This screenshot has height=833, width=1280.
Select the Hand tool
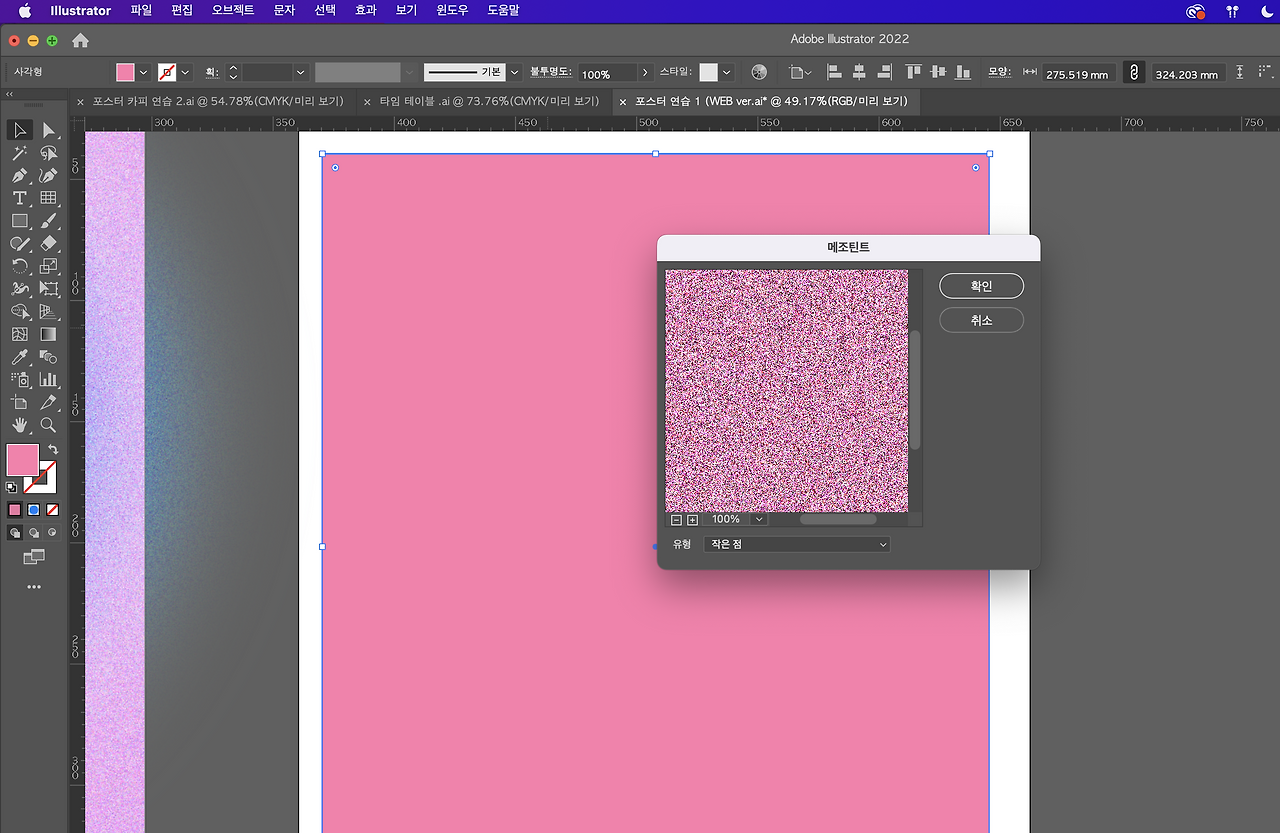[19, 425]
